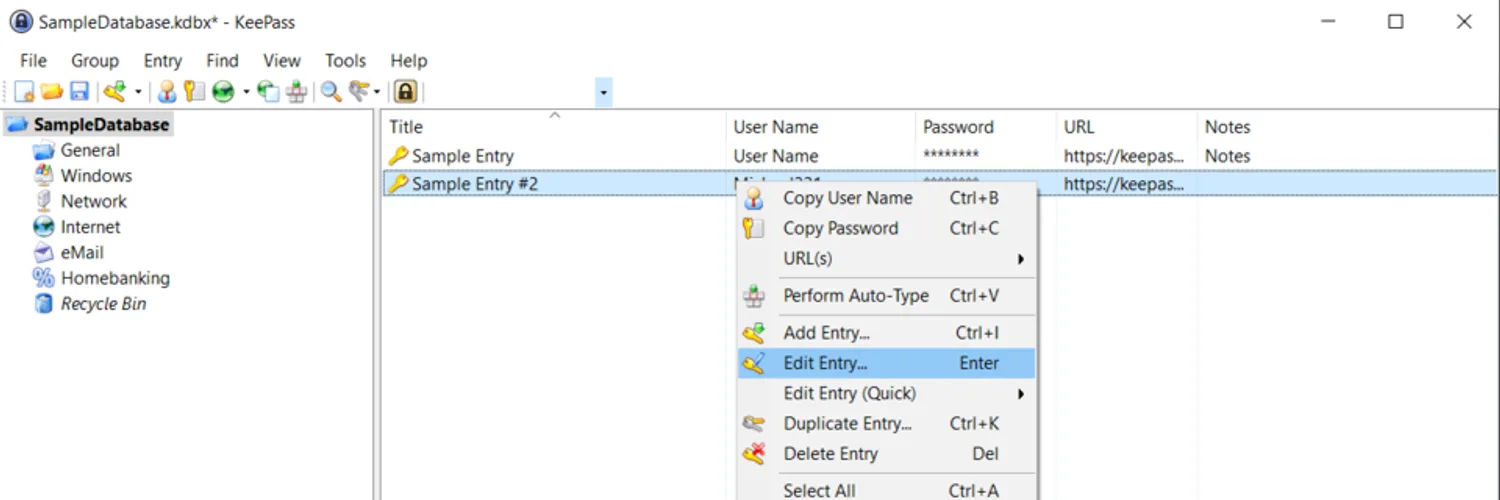Image resolution: width=1500 pixels, height=500 pixels.
Task: Select the Sample Entry row title
Action: [463, 156]
